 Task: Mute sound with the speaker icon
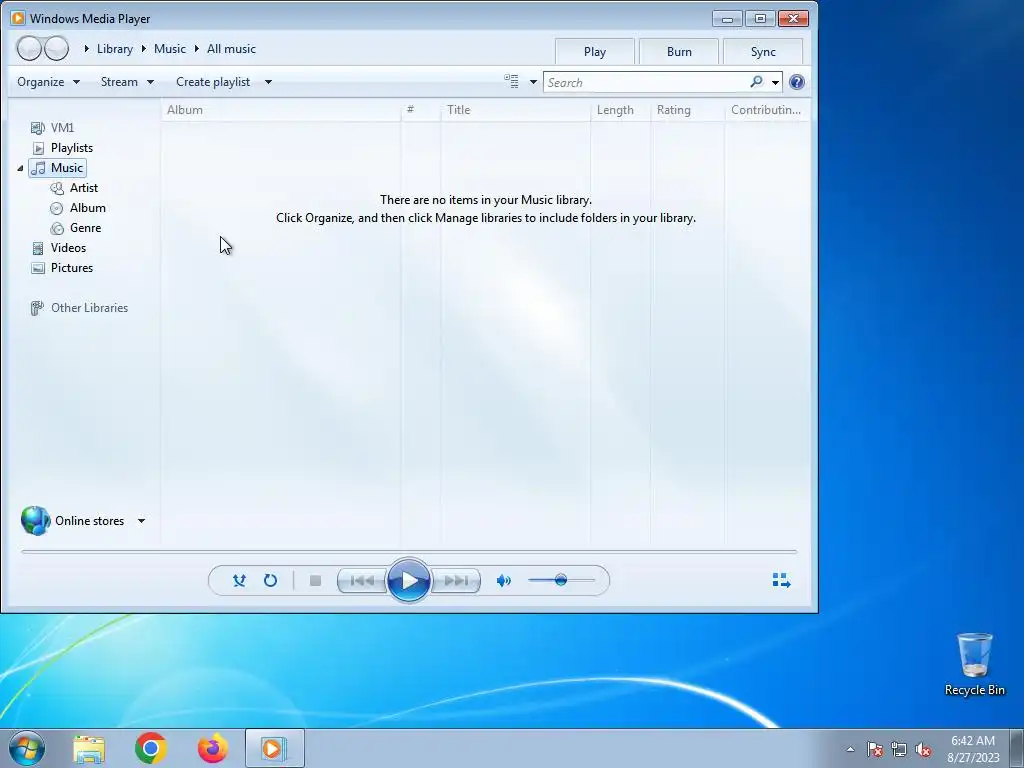click(x=504, y=581)
